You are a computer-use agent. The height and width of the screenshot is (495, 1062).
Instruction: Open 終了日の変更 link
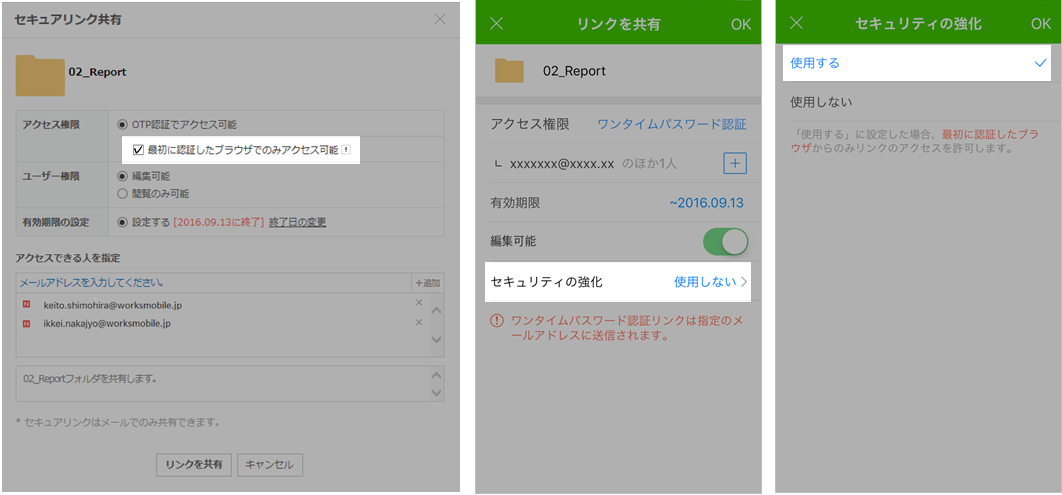297,222
